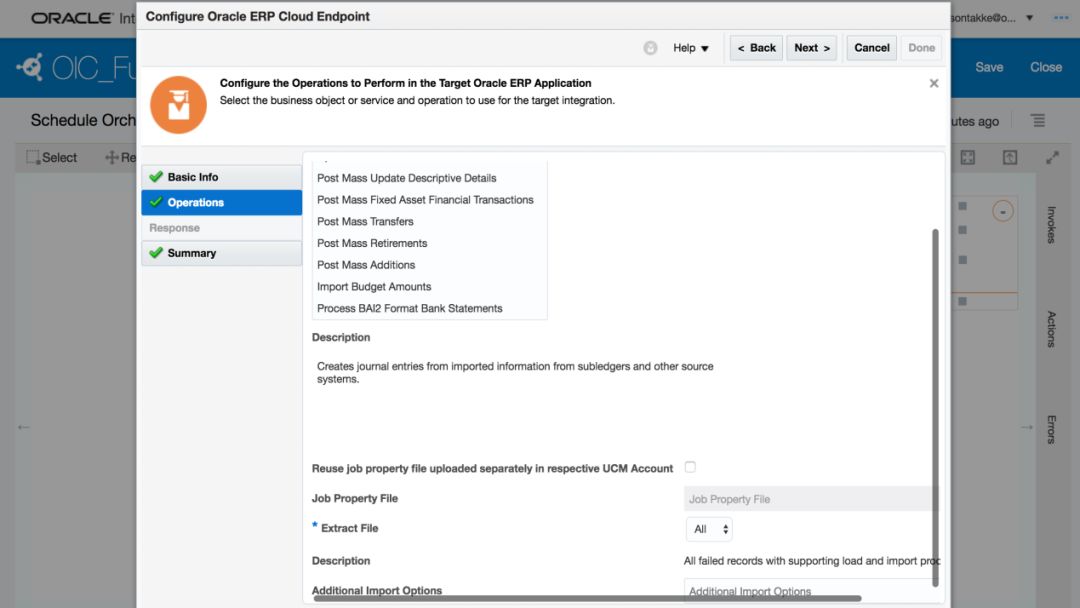The image size is (1080, 608).
Task: Select the Operations wizard step
Action: coord(222,202)
